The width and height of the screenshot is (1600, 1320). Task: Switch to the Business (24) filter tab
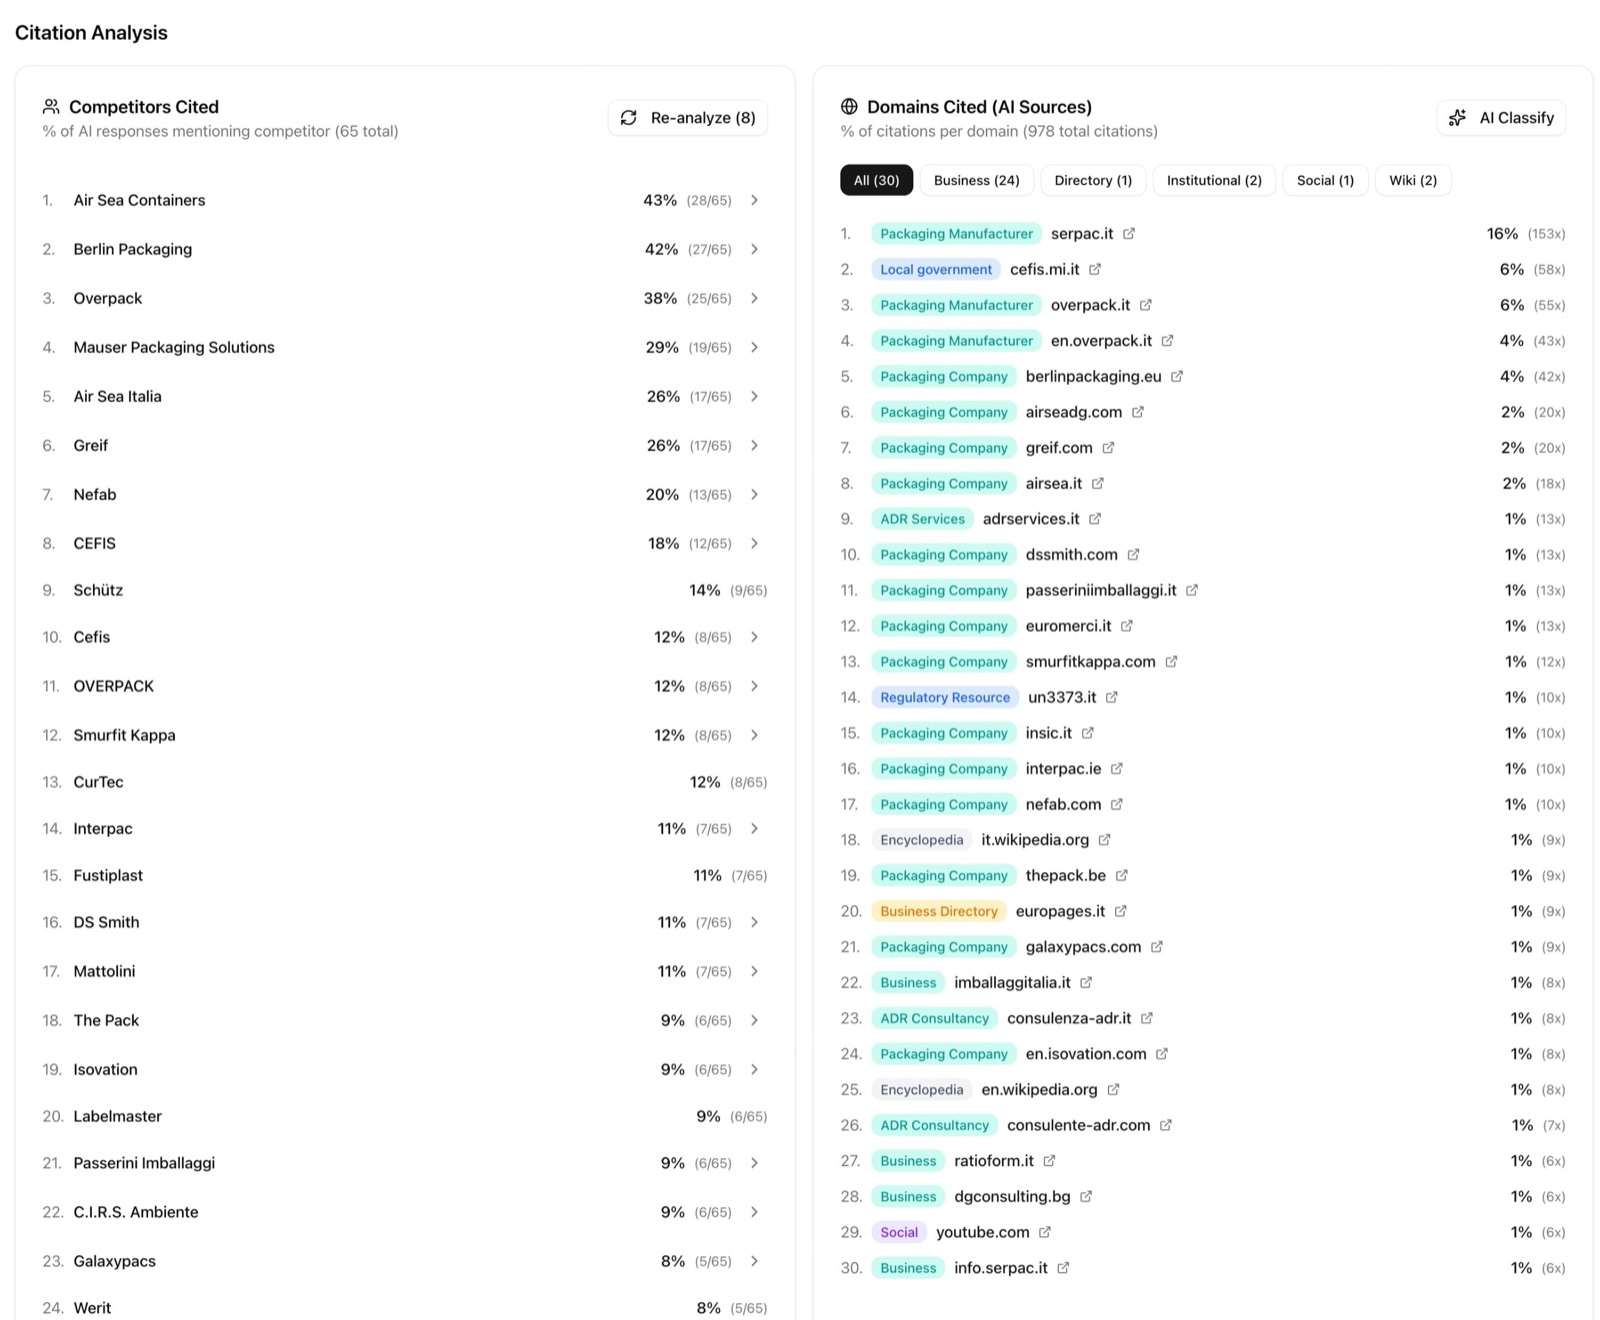(x=976, y=180)
